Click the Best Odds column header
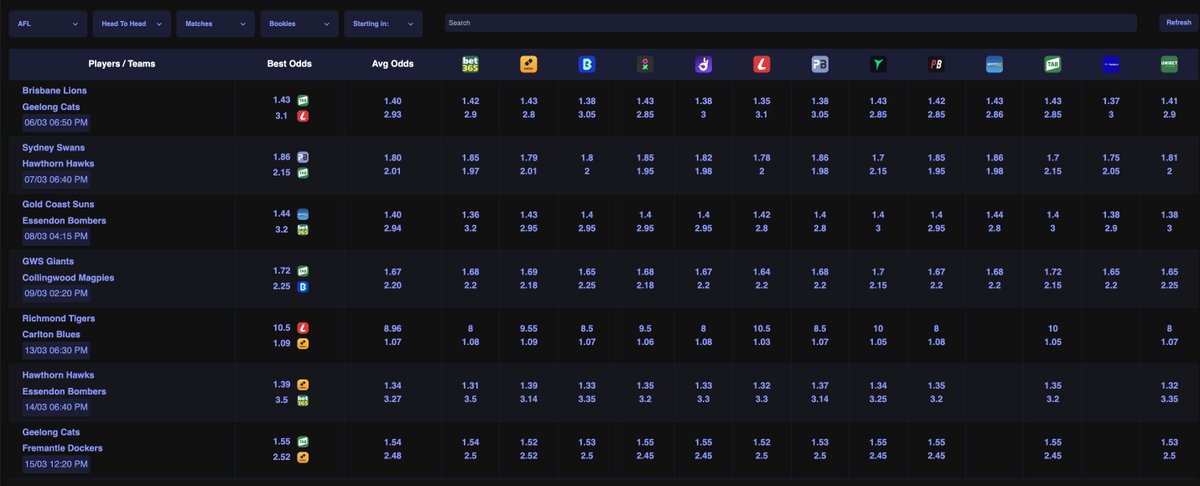The height and width of the screenshot is (486, 1200). pos(289,64)
